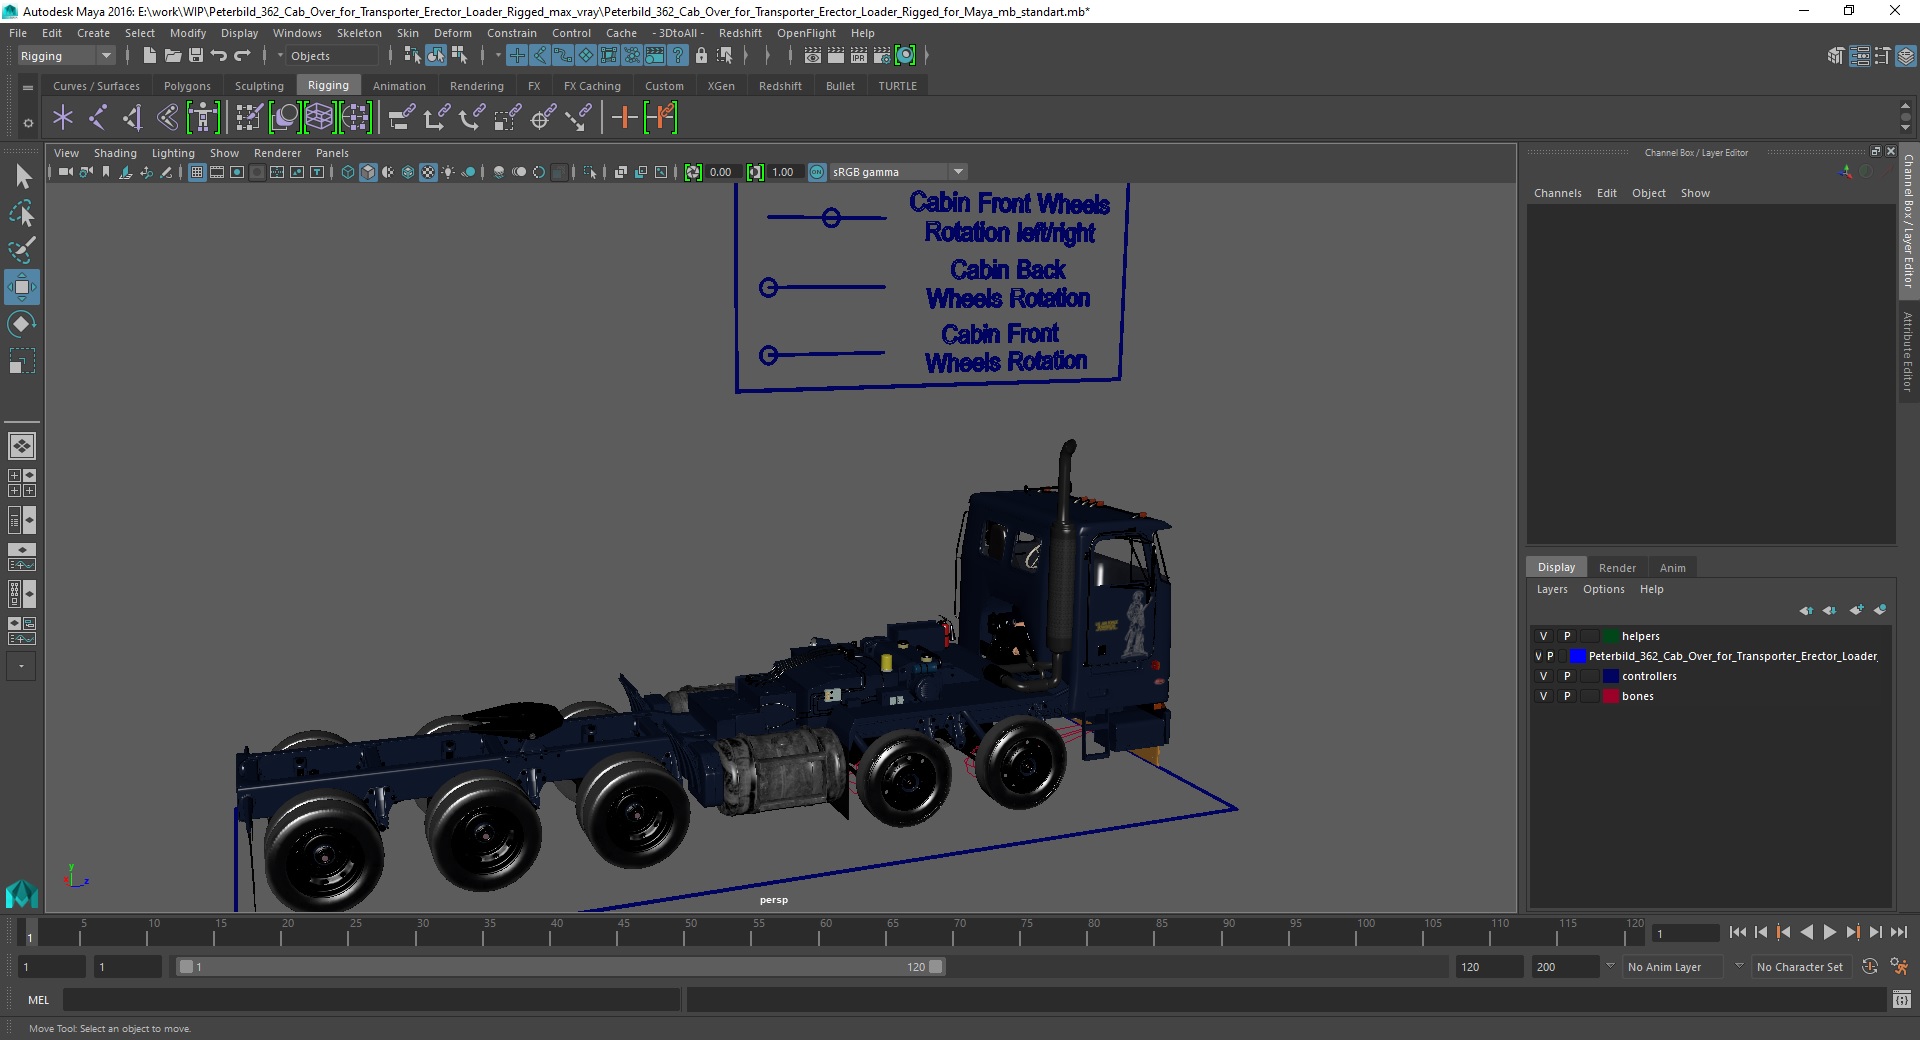Click the Open Scene folder icon
The image size is (1920, 1040).
173,56
